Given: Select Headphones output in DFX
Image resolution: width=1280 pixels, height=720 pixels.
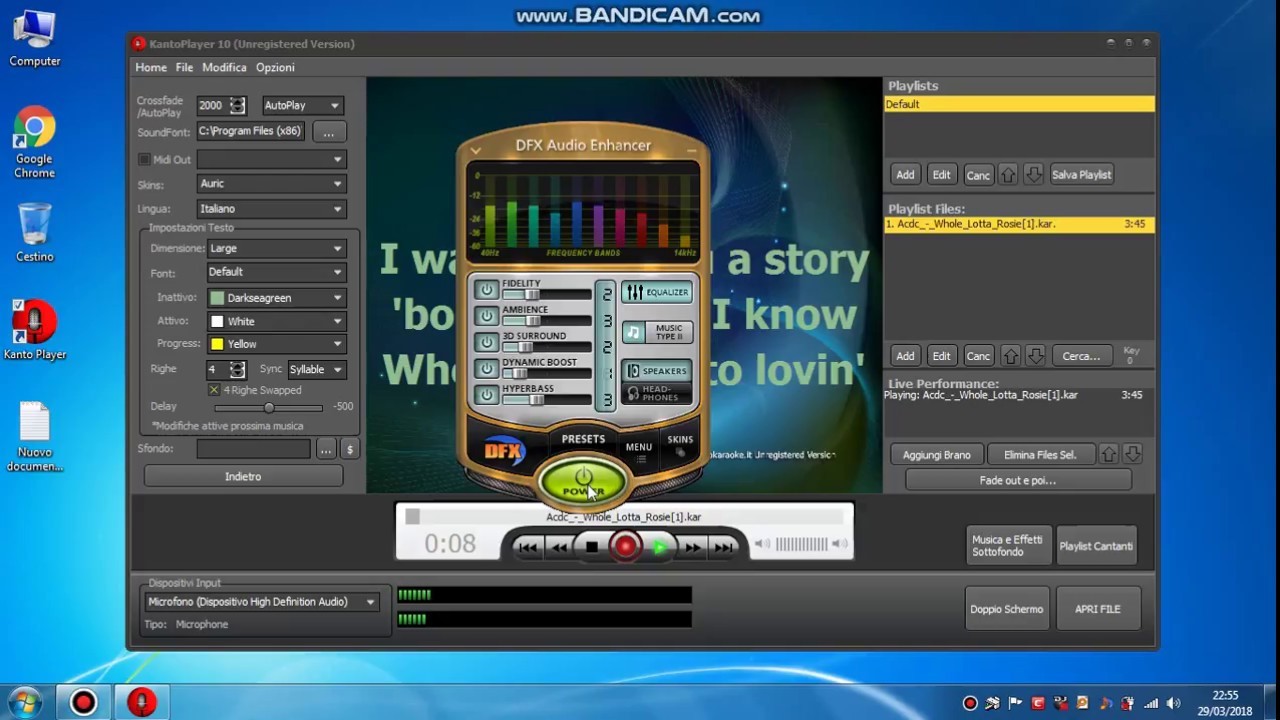Looking at the screenshot, I should click(656, 393).
